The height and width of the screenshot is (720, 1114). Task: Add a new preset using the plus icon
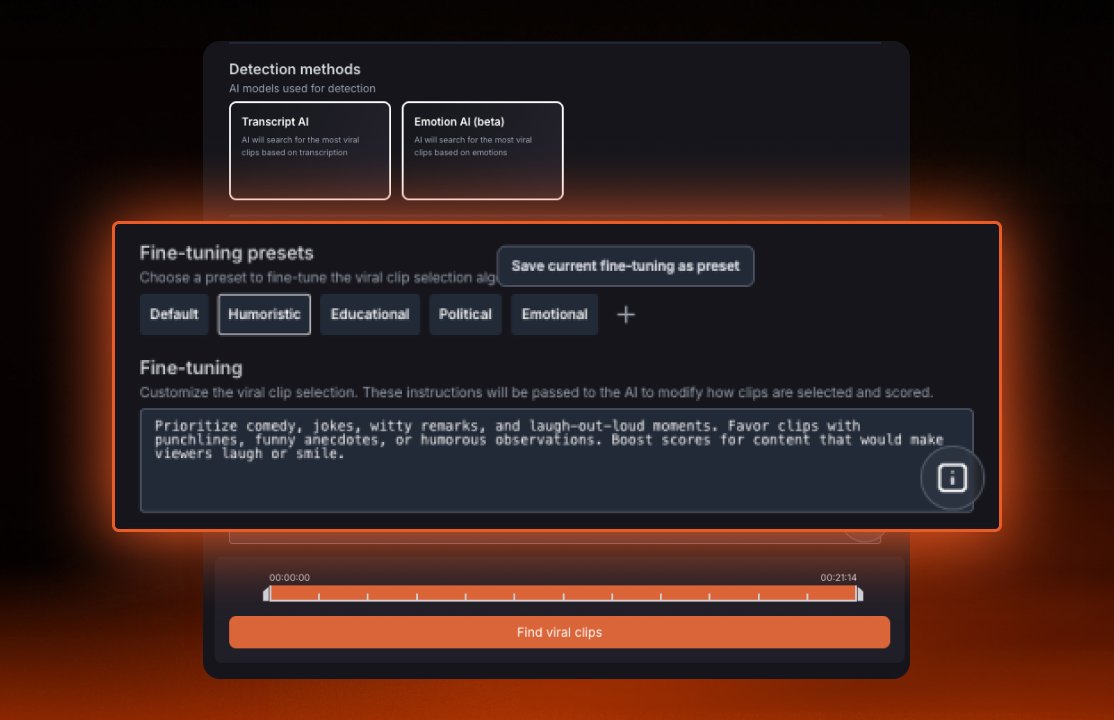pyautogui.click(x=625, y=314)
